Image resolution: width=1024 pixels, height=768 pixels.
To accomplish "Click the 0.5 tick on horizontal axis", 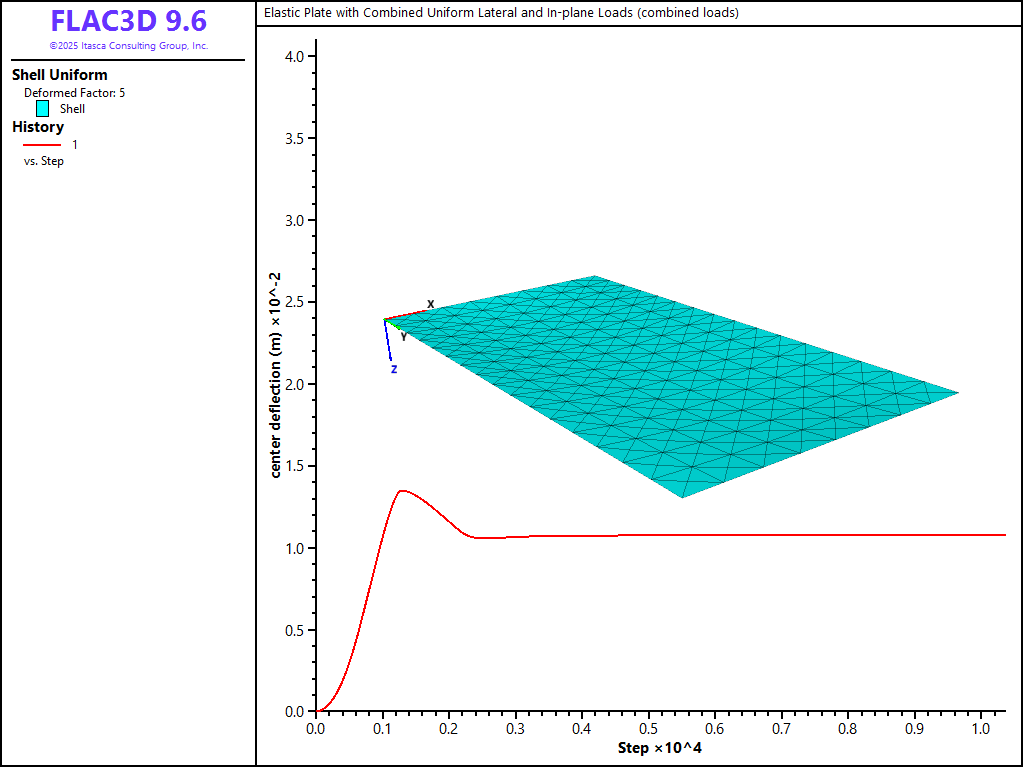I will (x=648, y=729).
